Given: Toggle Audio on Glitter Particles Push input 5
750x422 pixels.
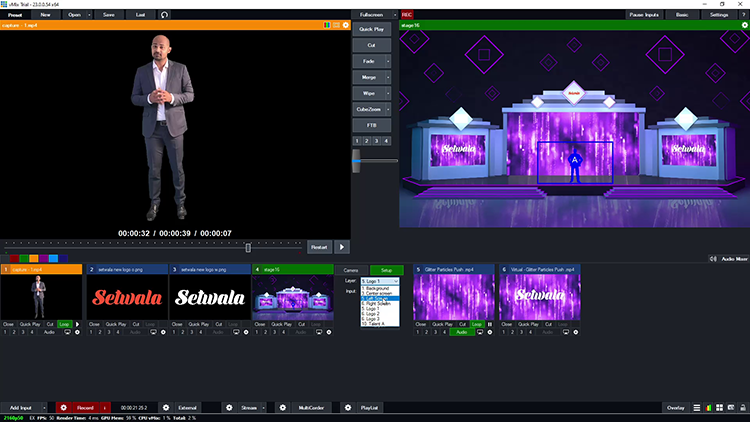Looking at the screenshot, I should pyautogui.click(x=461, y=332).
